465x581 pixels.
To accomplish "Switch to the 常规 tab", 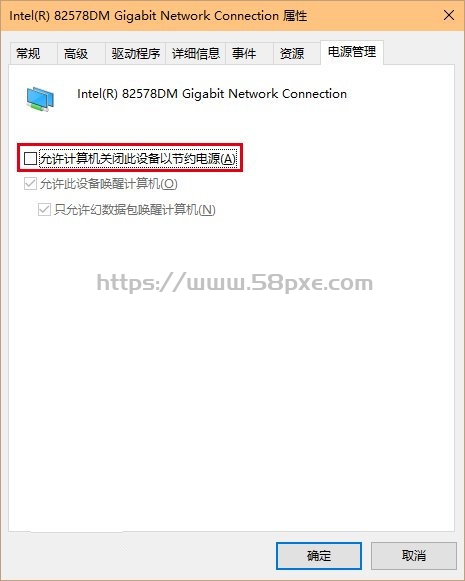I will pyautogui.click(x=28, y=54).
